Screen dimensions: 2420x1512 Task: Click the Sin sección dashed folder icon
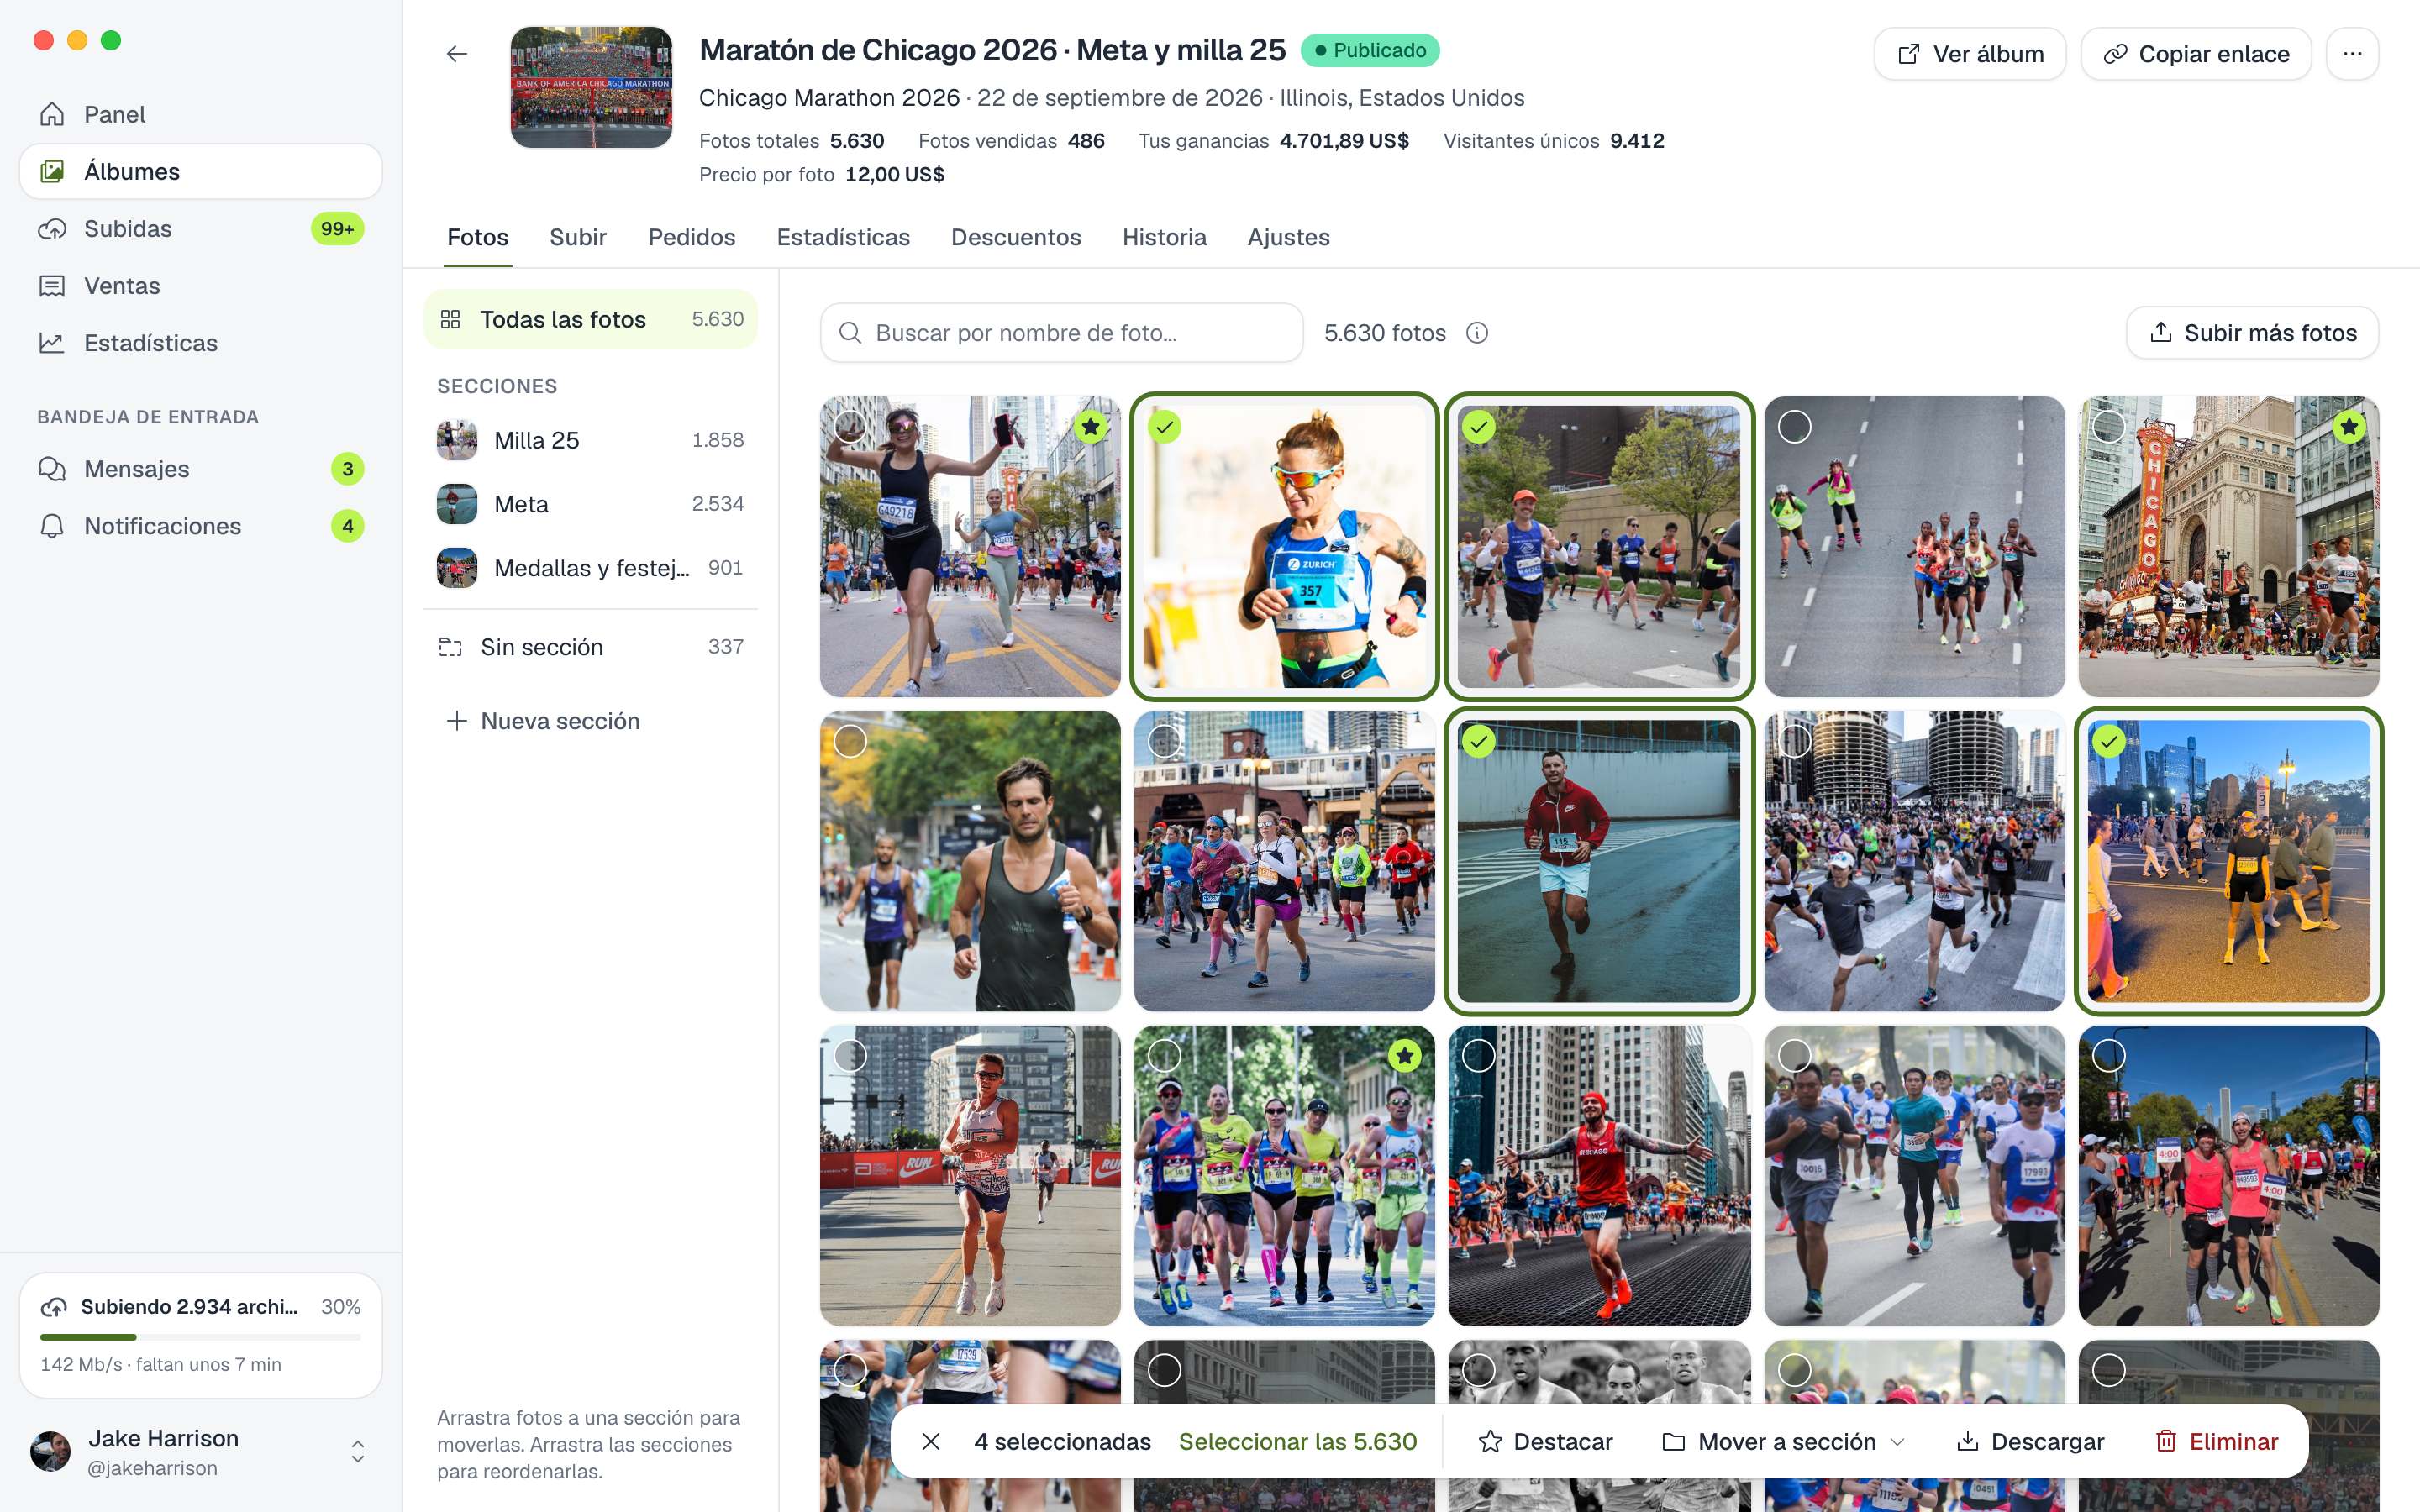pyautogui.click(x=450, y=647)
